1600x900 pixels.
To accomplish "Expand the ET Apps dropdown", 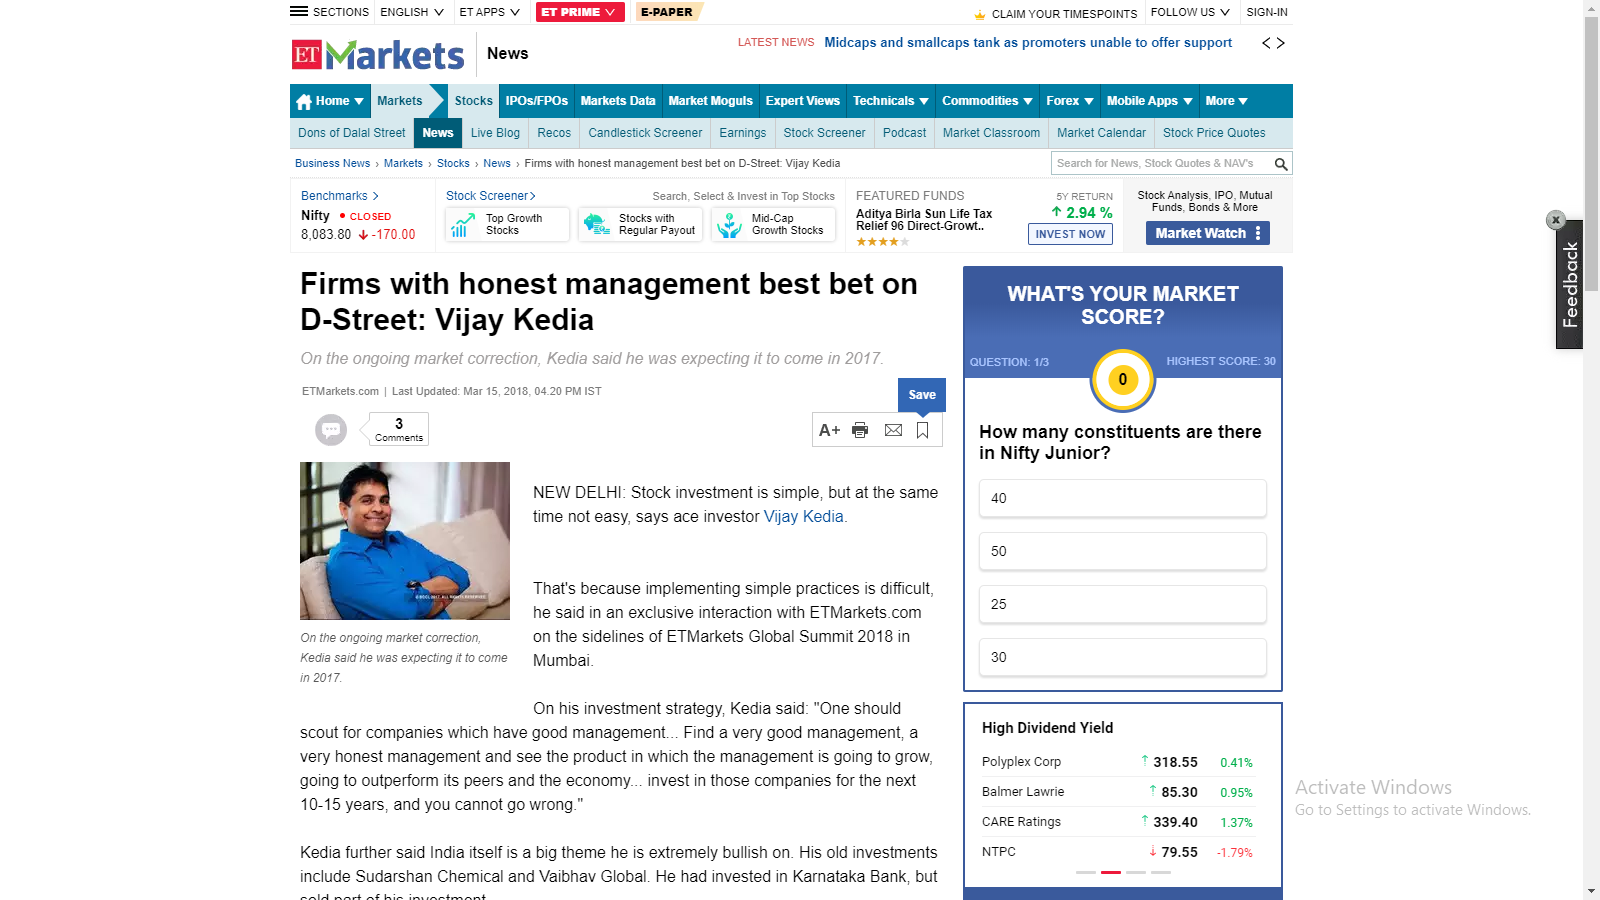I will click(489, 12).
